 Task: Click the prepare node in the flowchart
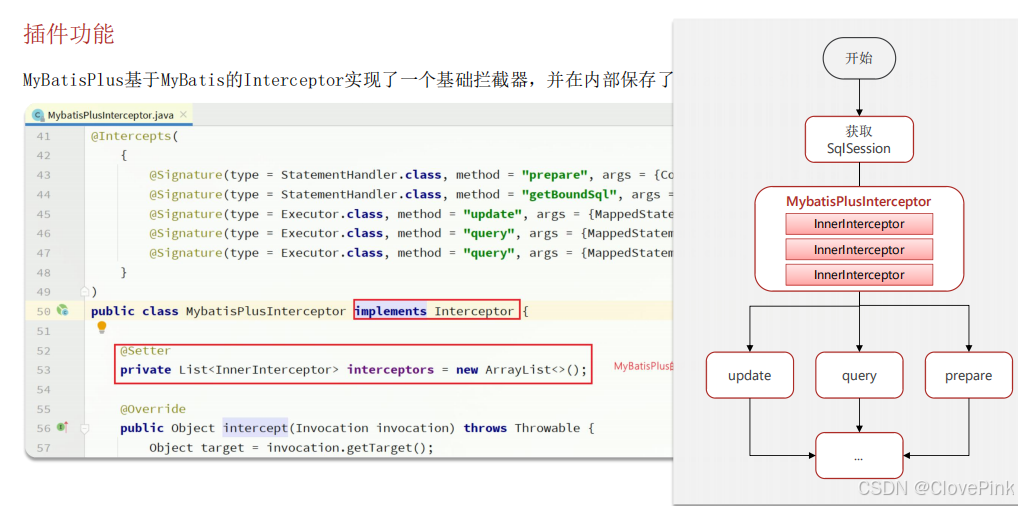tap(969, 375)
